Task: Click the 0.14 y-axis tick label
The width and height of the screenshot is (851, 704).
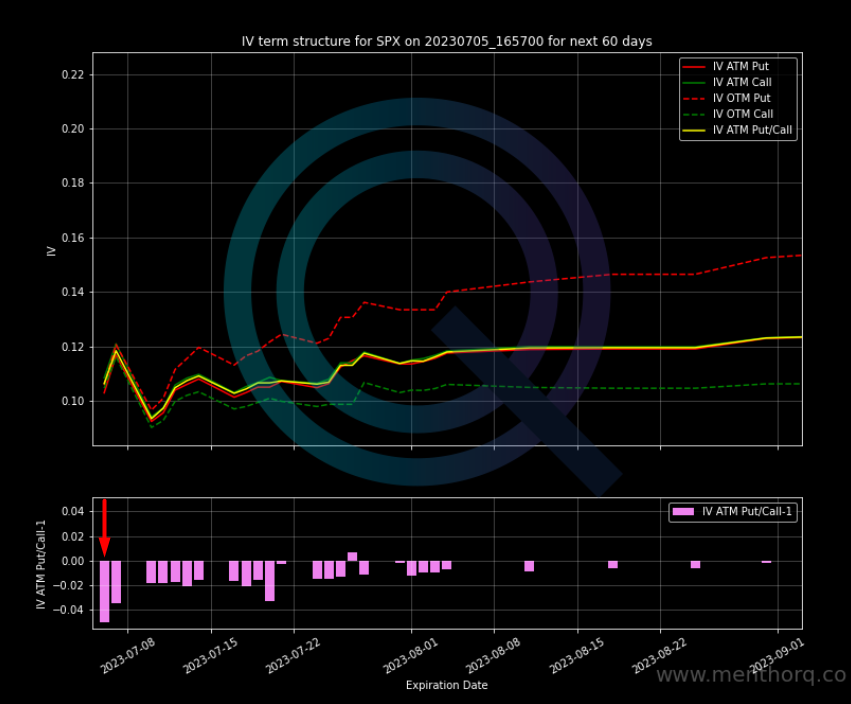Action: [x=73, y=292]
